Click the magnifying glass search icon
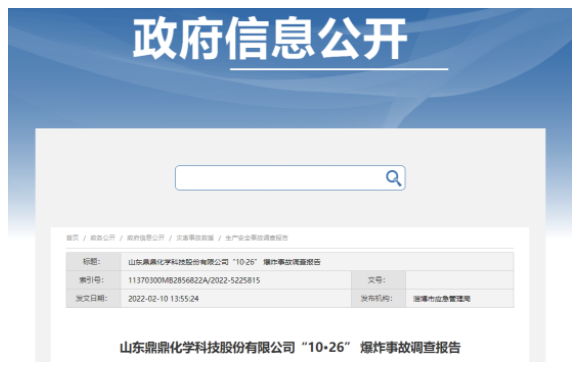581x376 pixels. tap(393, 178)
